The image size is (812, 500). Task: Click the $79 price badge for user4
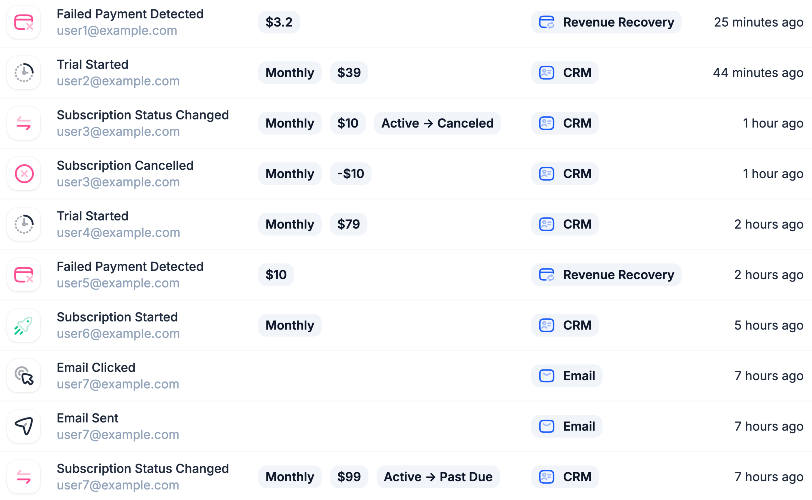click(348, 224)
